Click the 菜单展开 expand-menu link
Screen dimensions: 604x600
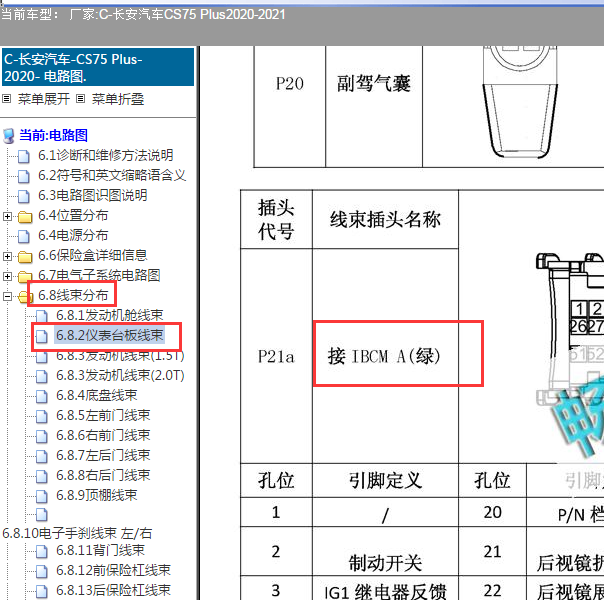tap(44, 99)
